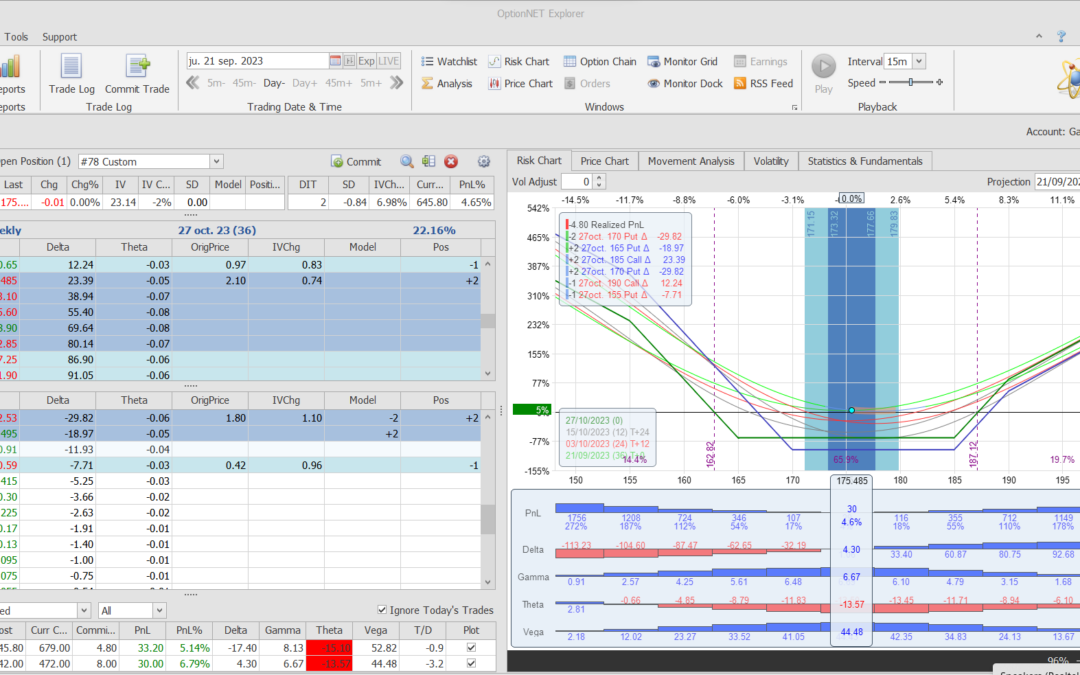The width and height of the screenshot is (1080, 675).
Task: Click the red delete position icon
Action: [x=451, y=161]
